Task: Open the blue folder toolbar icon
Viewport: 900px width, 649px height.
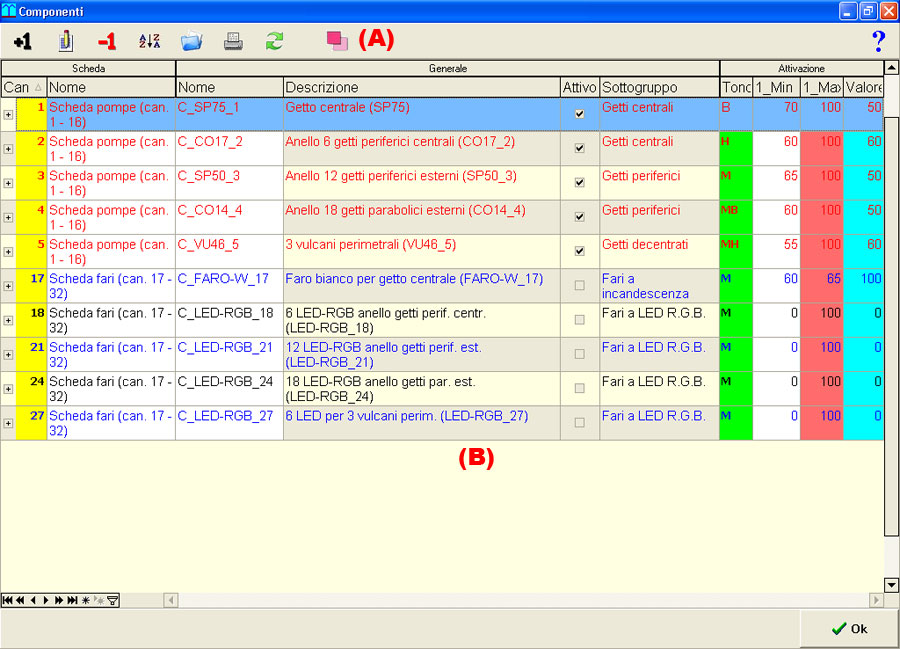Action: (x=191, y=41)
